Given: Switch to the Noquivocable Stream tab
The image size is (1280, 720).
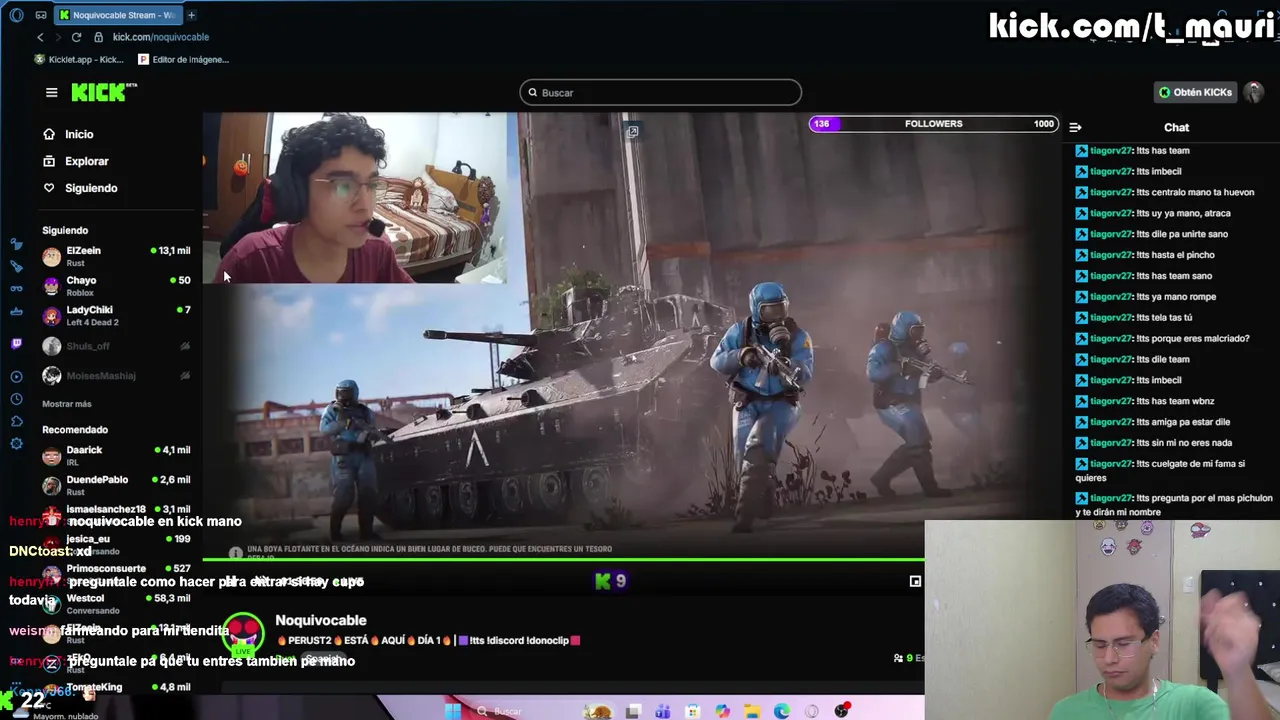Looking at the screenshot, I should (117, 15).
